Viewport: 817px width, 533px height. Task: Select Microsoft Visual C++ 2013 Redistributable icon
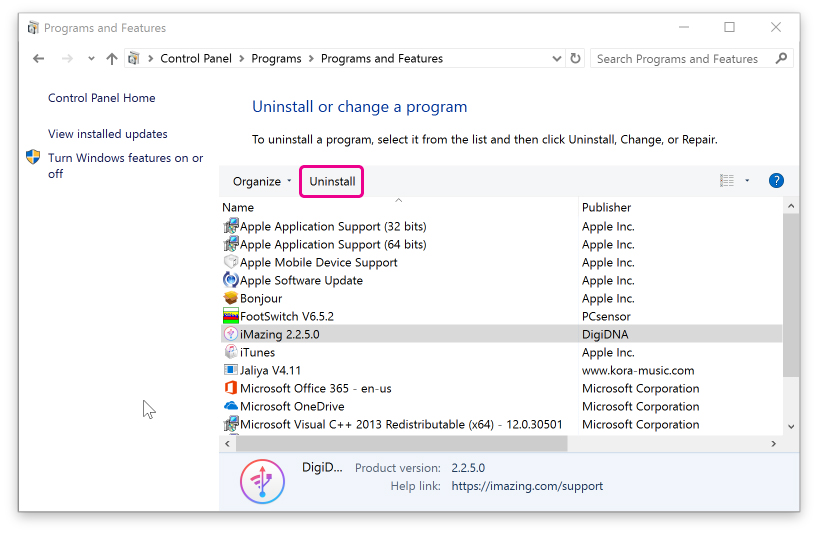tap(231, 424)
